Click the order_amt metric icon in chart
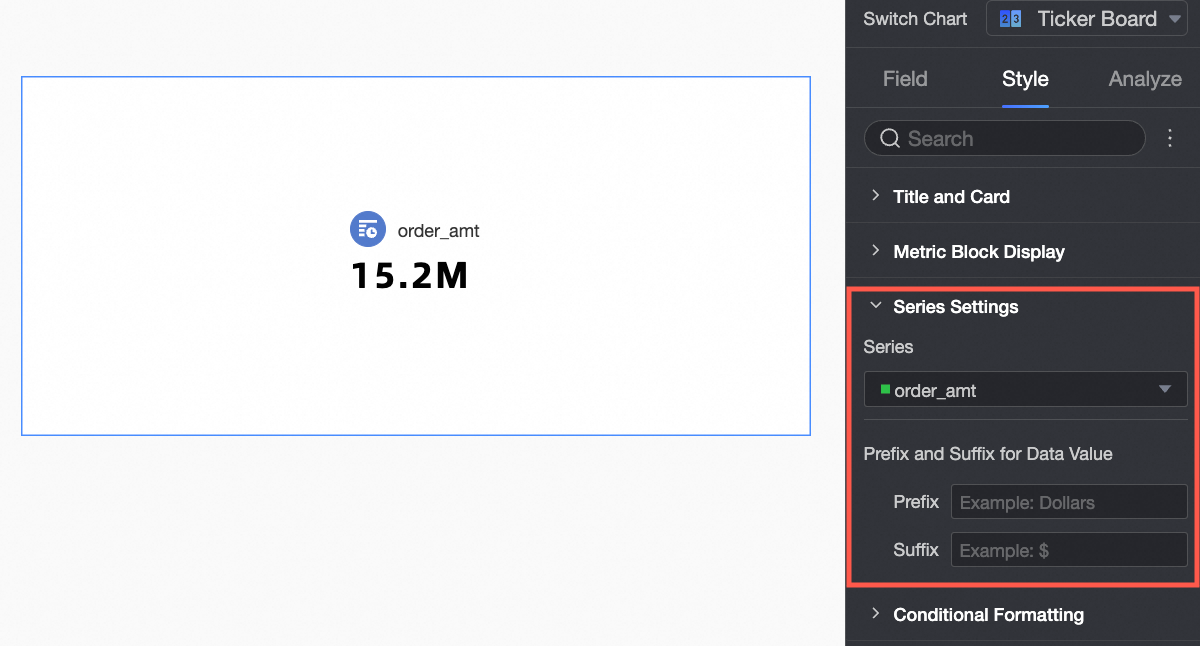The height and width of the screenshot is (646, 1200). [368, 229]
